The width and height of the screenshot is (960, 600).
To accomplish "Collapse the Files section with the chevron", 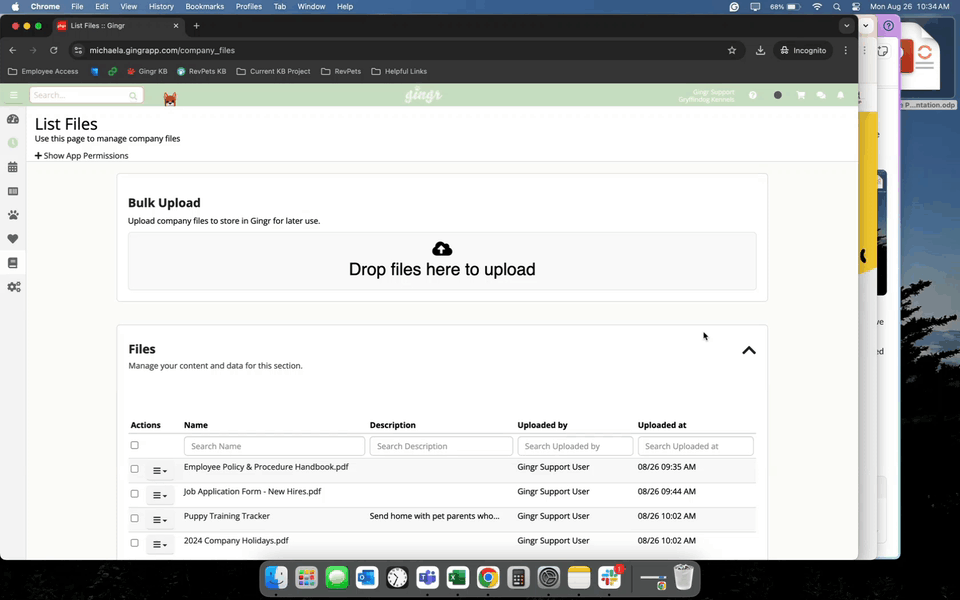I will [x=748, y=351].
